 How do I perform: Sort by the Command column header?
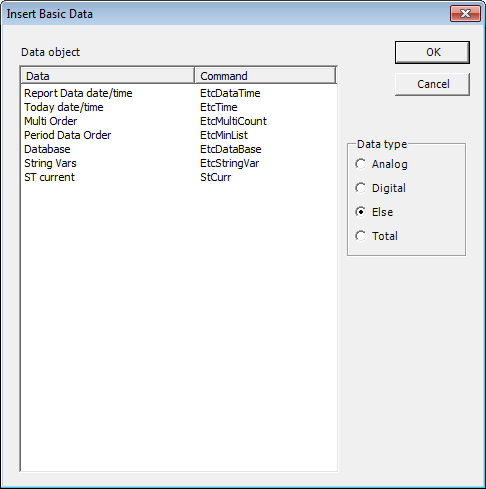click(265, 76)
